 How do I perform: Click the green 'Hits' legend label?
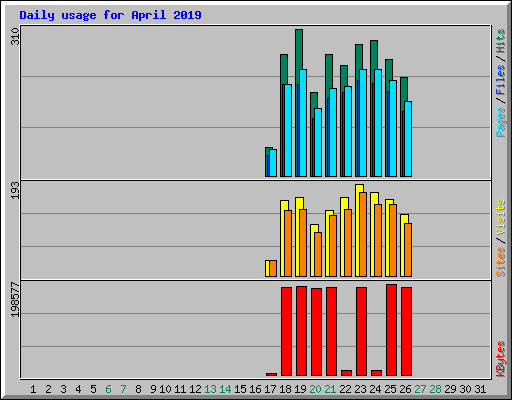point(501,41)
